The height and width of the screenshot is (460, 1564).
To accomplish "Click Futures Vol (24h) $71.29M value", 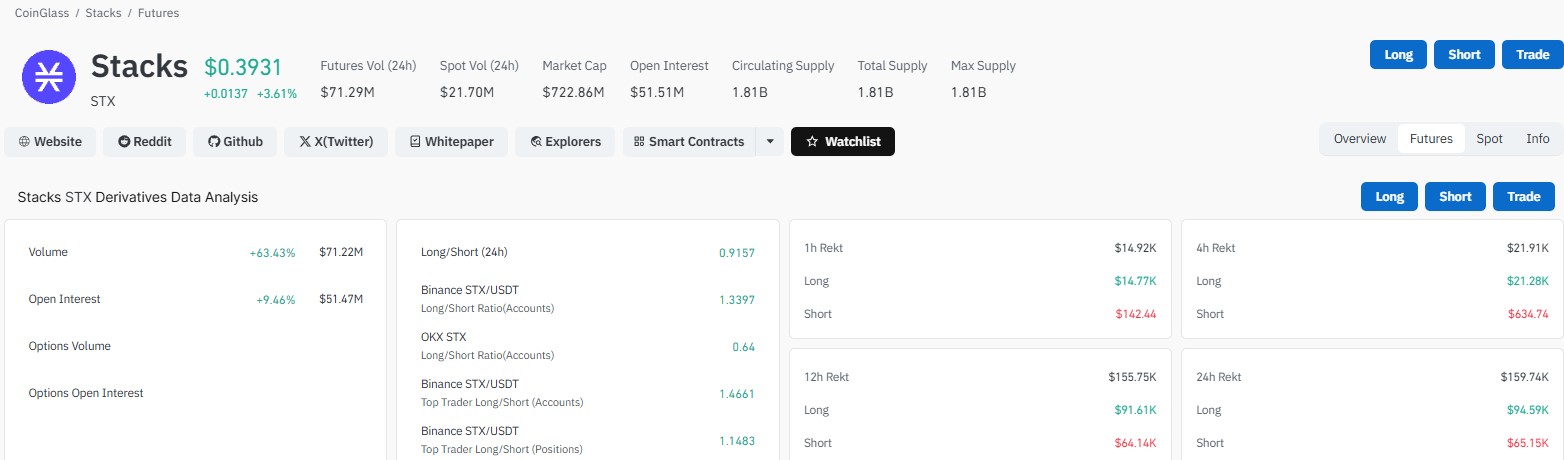I will (x=347, y=92).
